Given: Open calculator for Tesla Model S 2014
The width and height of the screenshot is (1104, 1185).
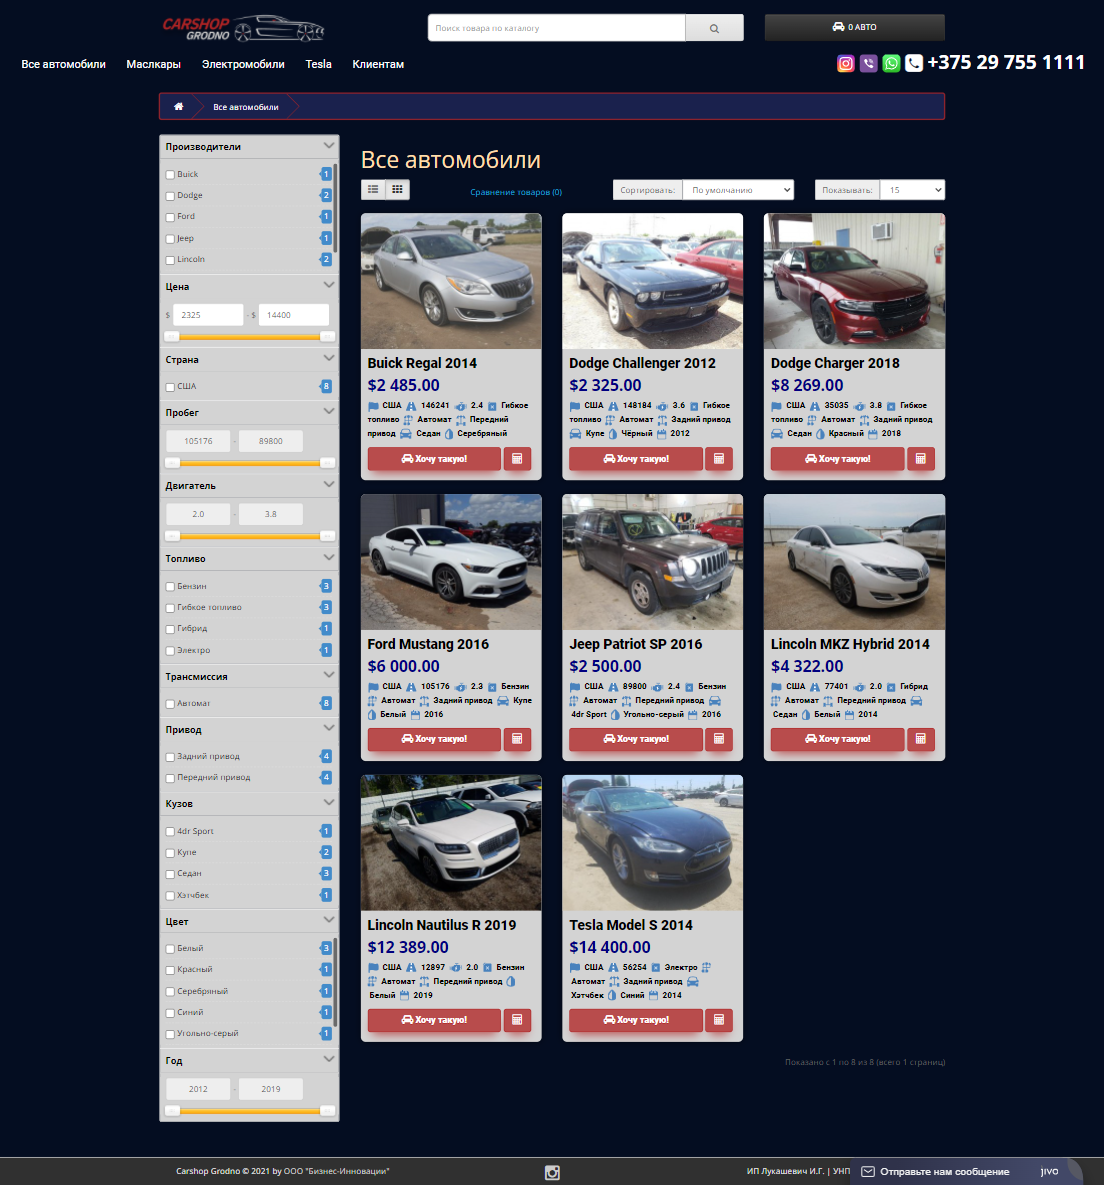Looking at the screenshot, I should click(x=719, y=1020).
